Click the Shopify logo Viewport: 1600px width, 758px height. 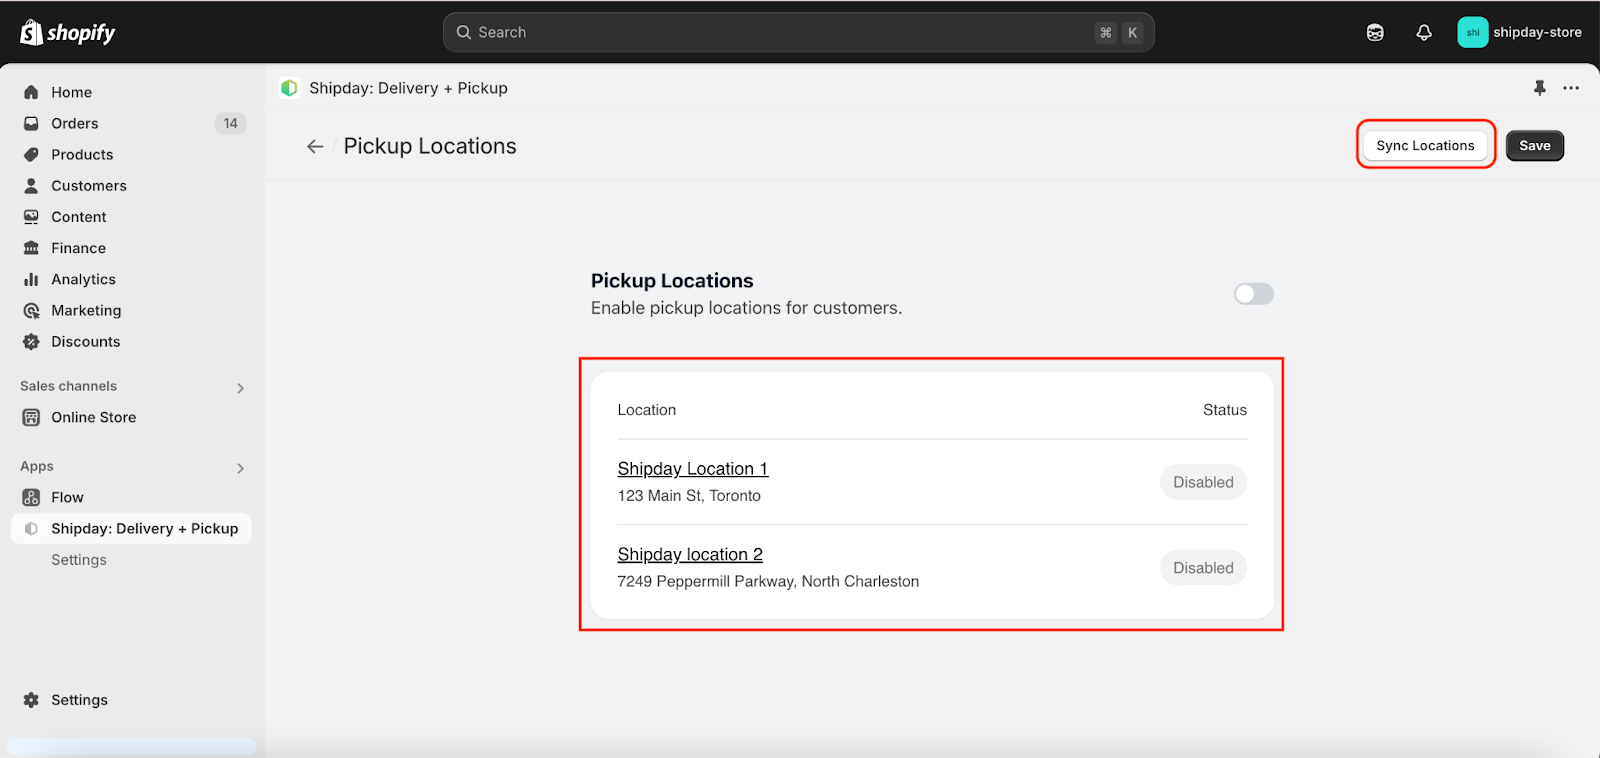68,32
